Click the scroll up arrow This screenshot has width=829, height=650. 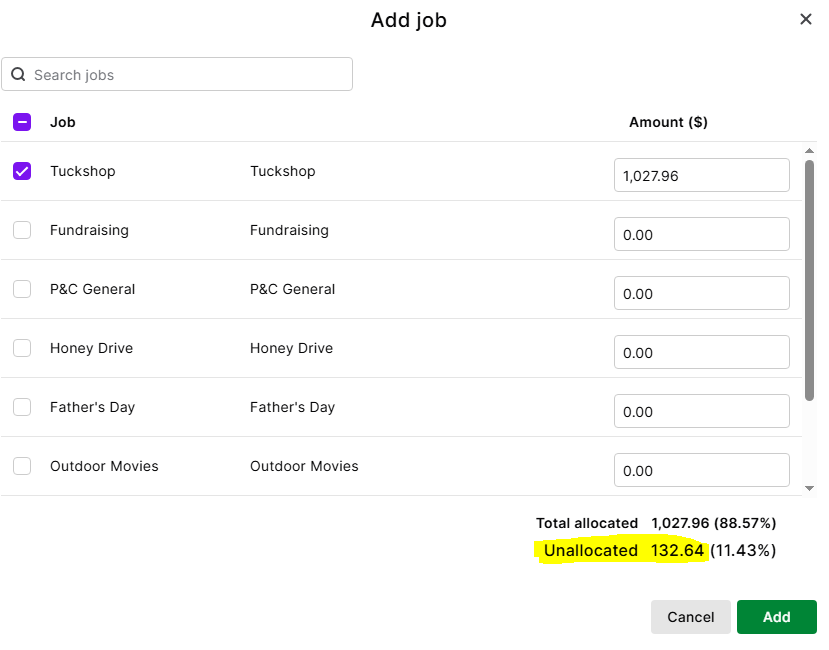click(x=810, y=151)
